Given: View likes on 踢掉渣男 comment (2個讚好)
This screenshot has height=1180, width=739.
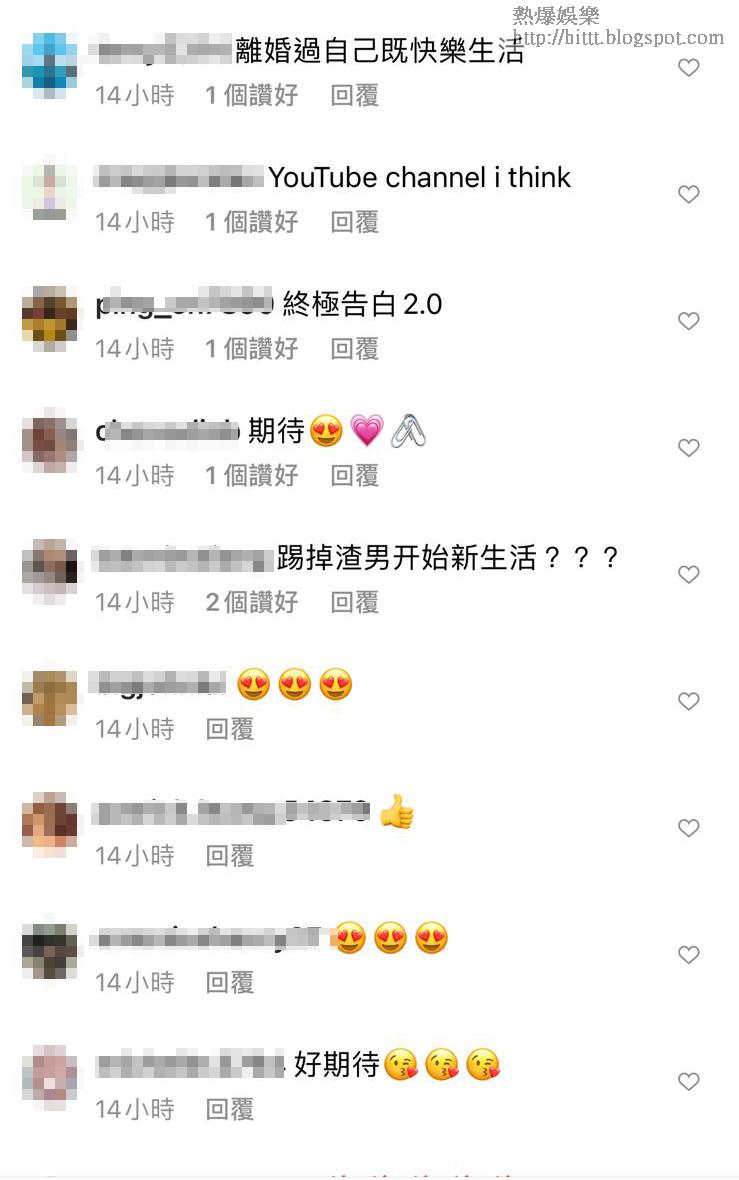Looking at the screenshot, I should coord(251,602).
